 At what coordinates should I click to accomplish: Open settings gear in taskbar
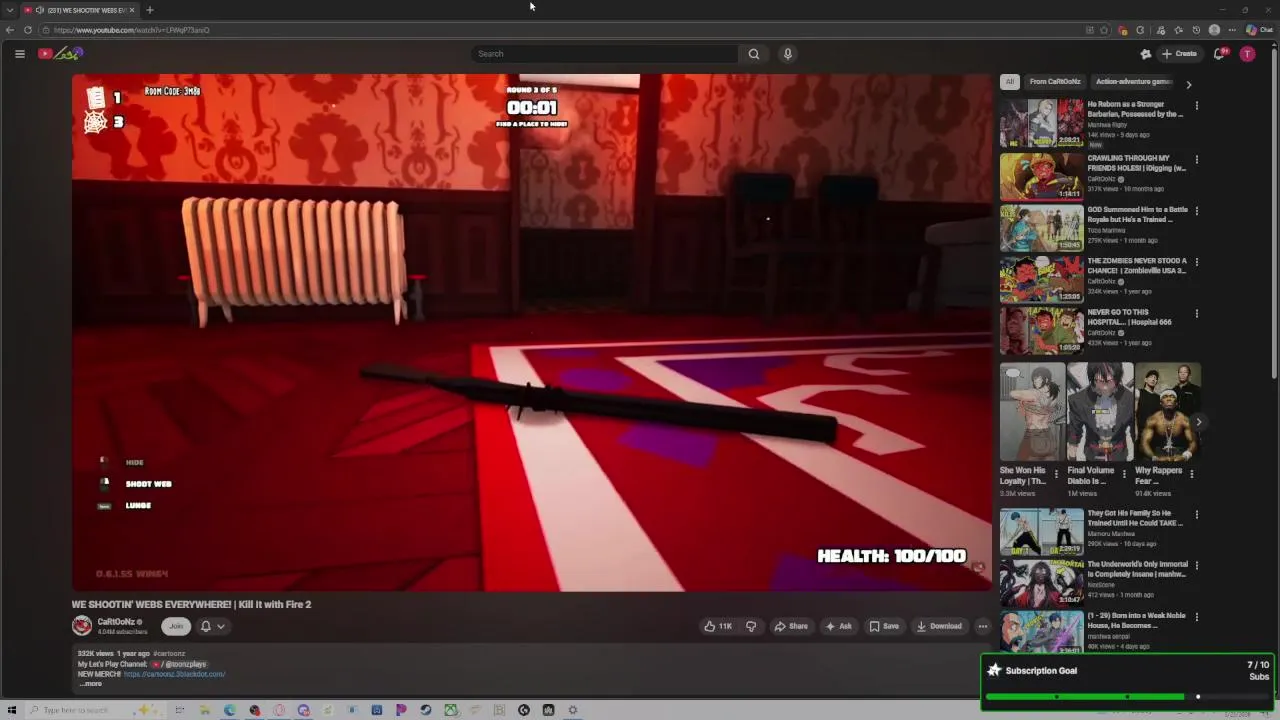coord(573,710)
